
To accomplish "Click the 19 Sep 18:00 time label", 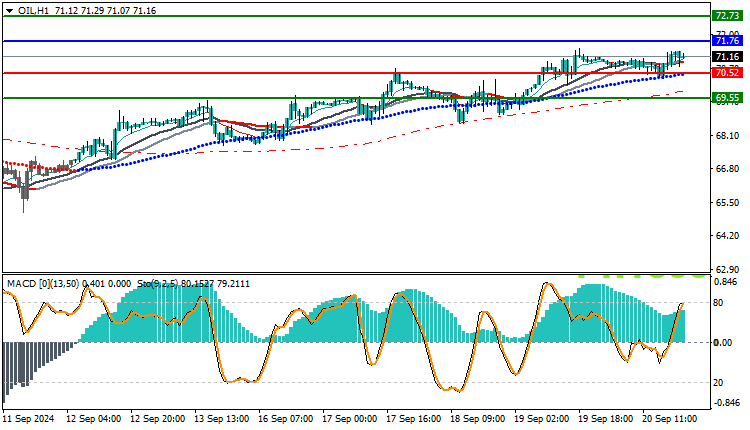I will tap(606, 419).
